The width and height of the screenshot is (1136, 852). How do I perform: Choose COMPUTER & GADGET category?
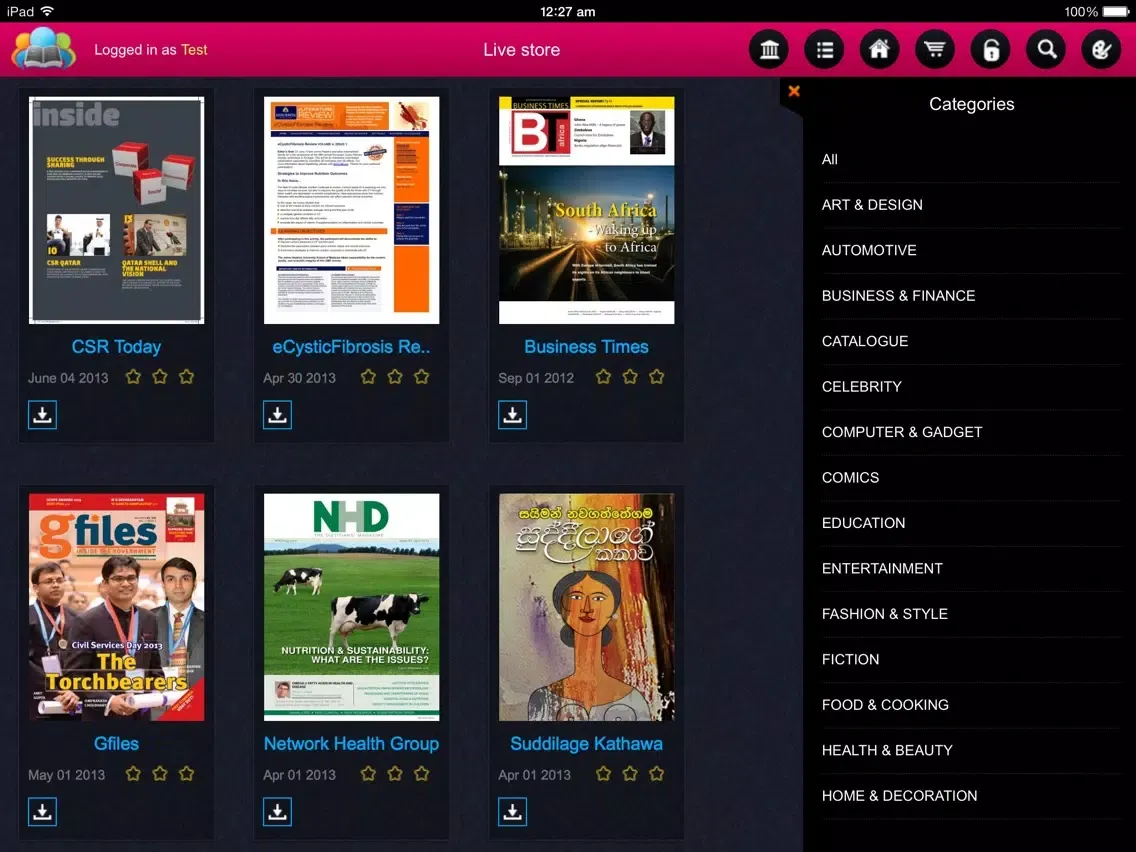(x=971, y=433)
